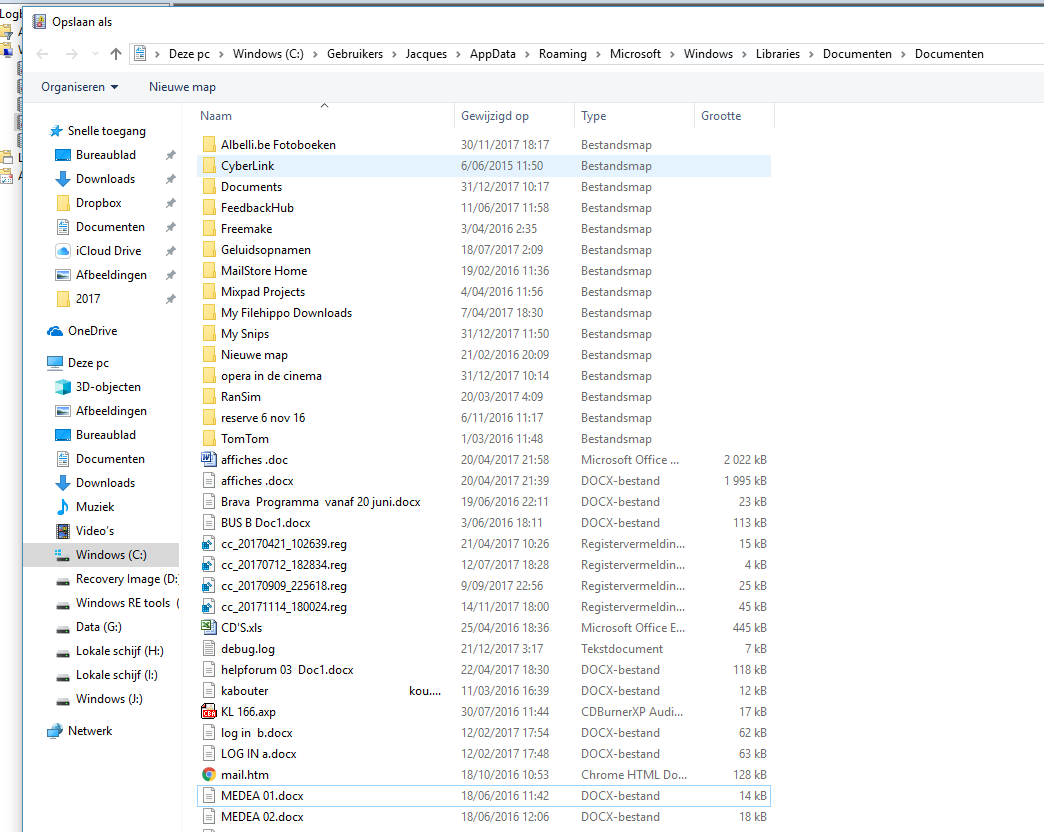Open Downloads under Deze pc
The width and height of the screenshot is (1044, 832).
click(x=96, y=483)
